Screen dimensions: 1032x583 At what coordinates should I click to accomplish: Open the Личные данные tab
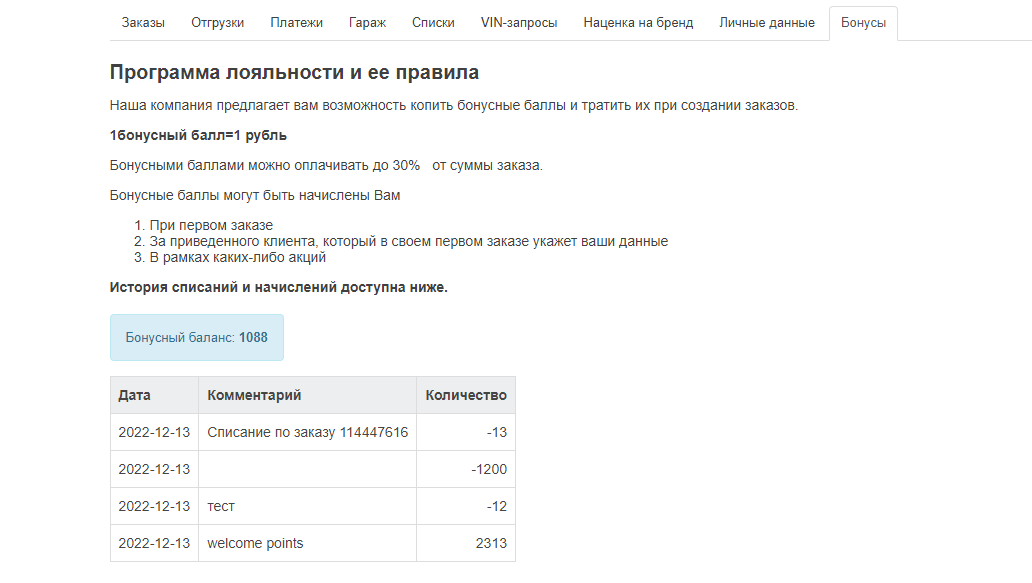pos(767,23)
